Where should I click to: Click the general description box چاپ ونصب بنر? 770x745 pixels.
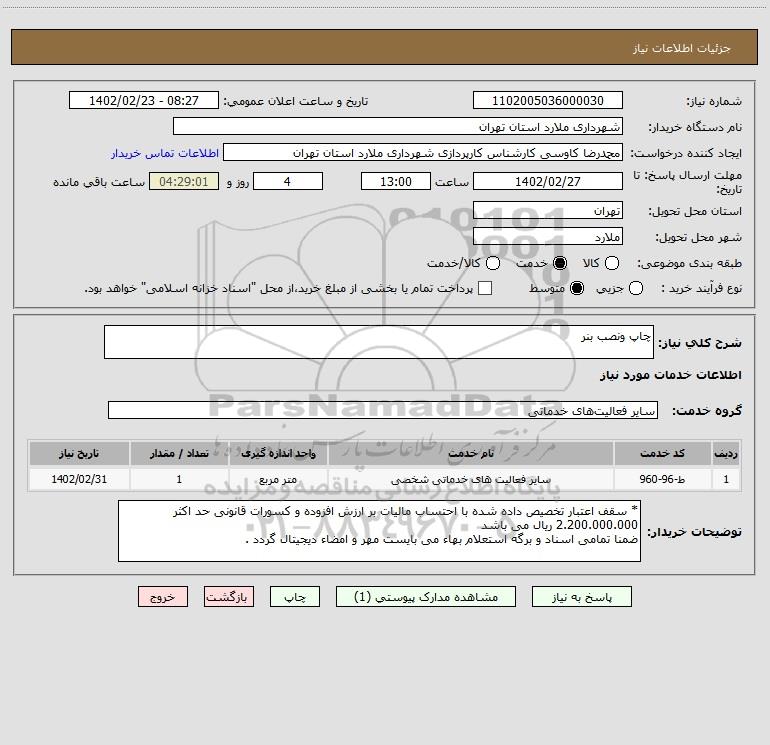click(379, 342)
